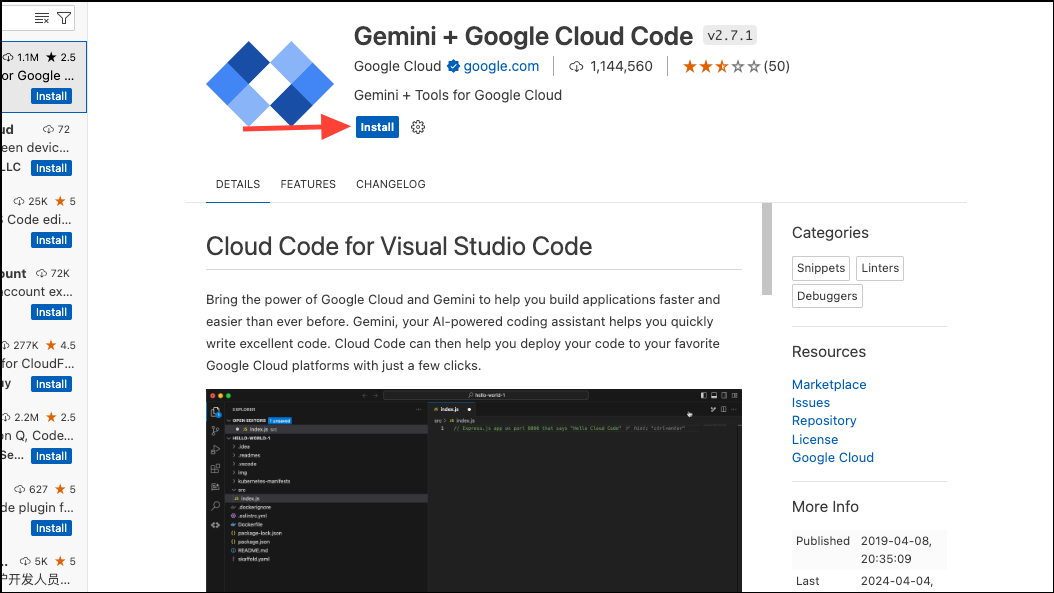The image size is (1054, 593).
Task: Open the Google Cloud resource link
Action: [832, 457]
